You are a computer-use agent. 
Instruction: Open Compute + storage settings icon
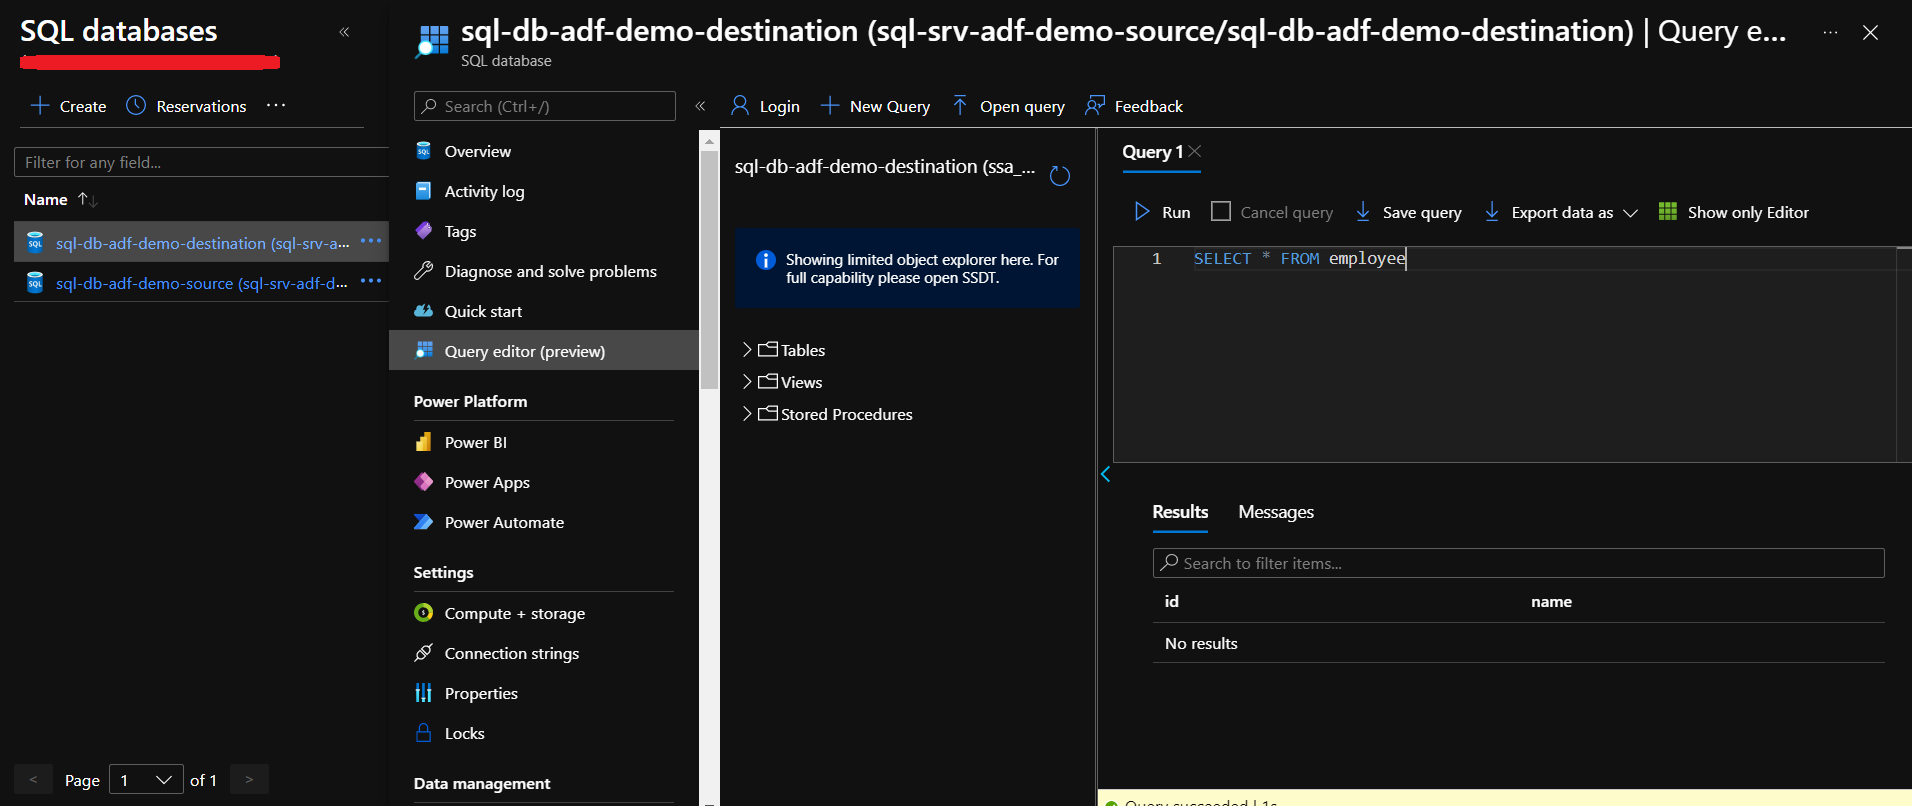point(424,613)
